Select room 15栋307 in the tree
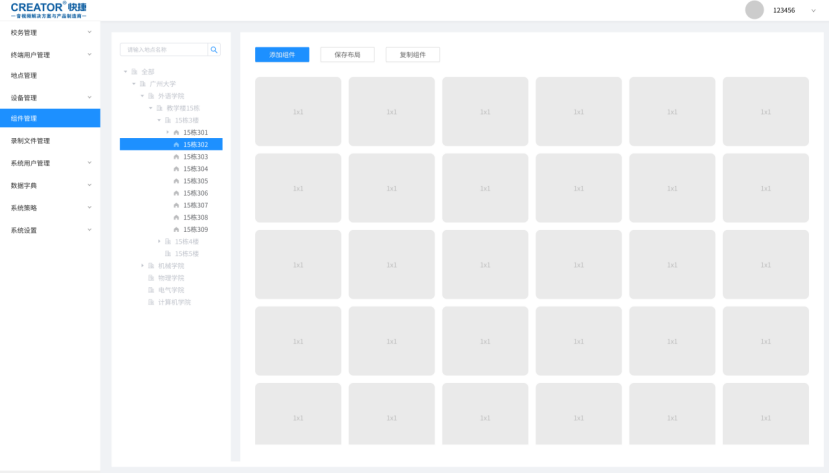This screenshot has height=473, width=829. click(195, 205)
